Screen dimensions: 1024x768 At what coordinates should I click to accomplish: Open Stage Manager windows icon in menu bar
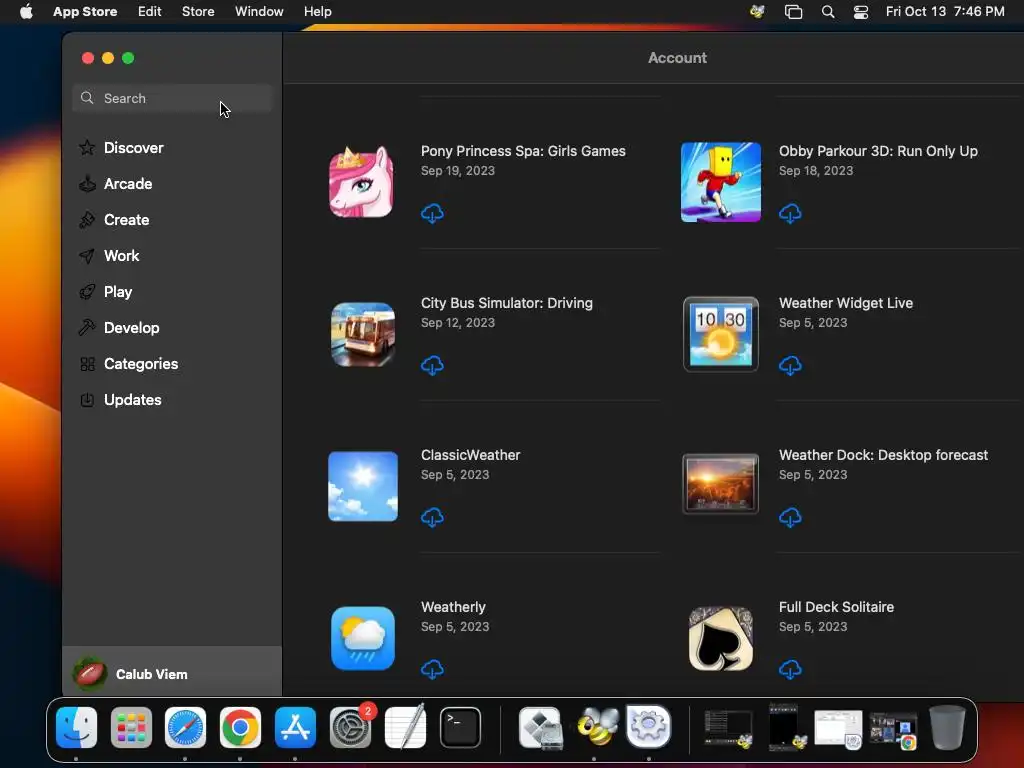point(793,11)
